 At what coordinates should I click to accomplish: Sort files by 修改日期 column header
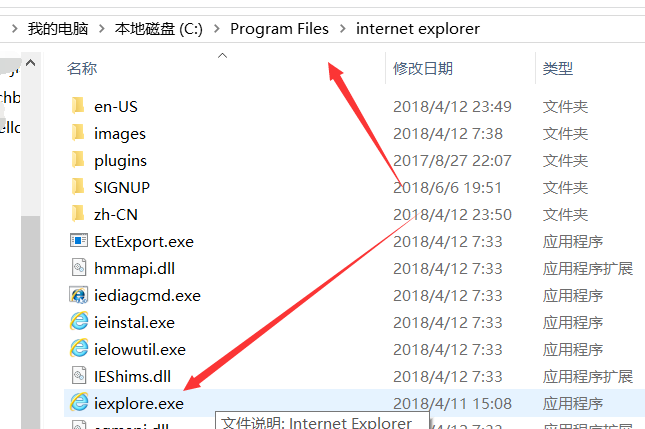point(423,68)
